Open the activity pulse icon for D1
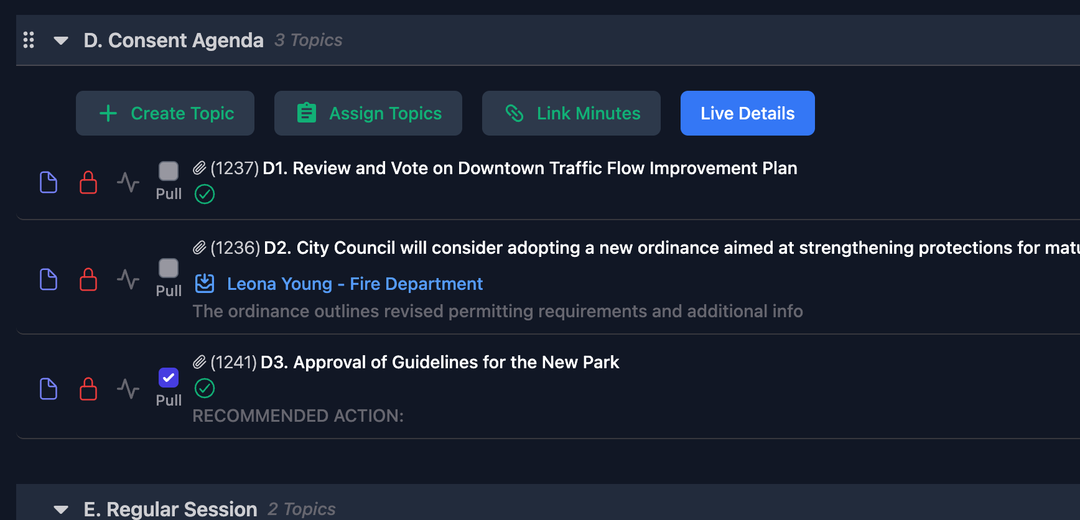This screenshot has width=1080, height=520. (x=127, y=183)
